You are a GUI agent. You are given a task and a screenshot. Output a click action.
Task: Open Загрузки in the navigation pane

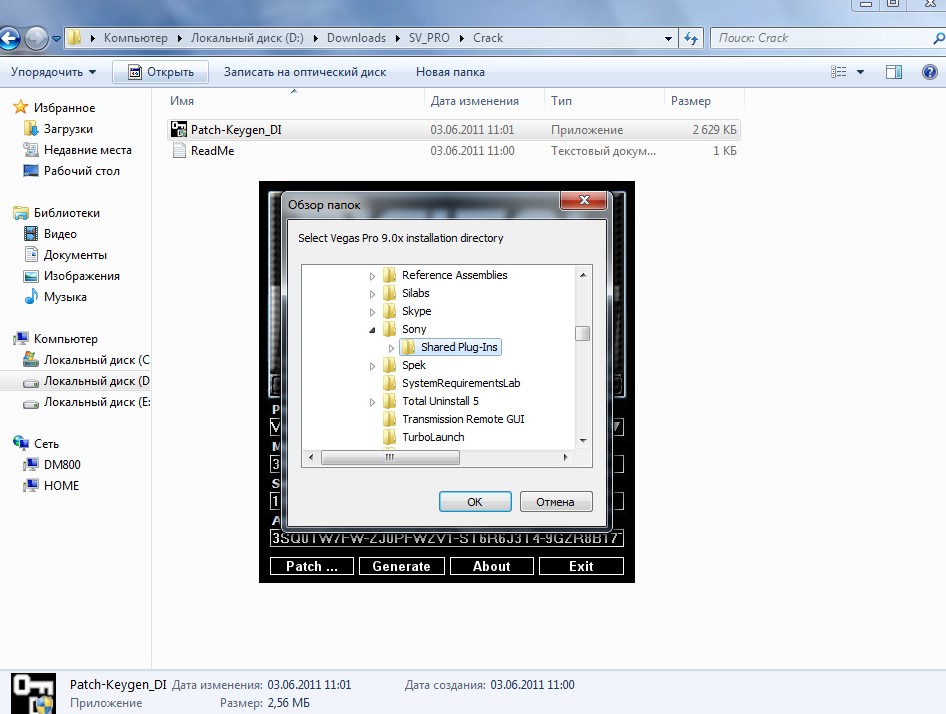point(68,129)
